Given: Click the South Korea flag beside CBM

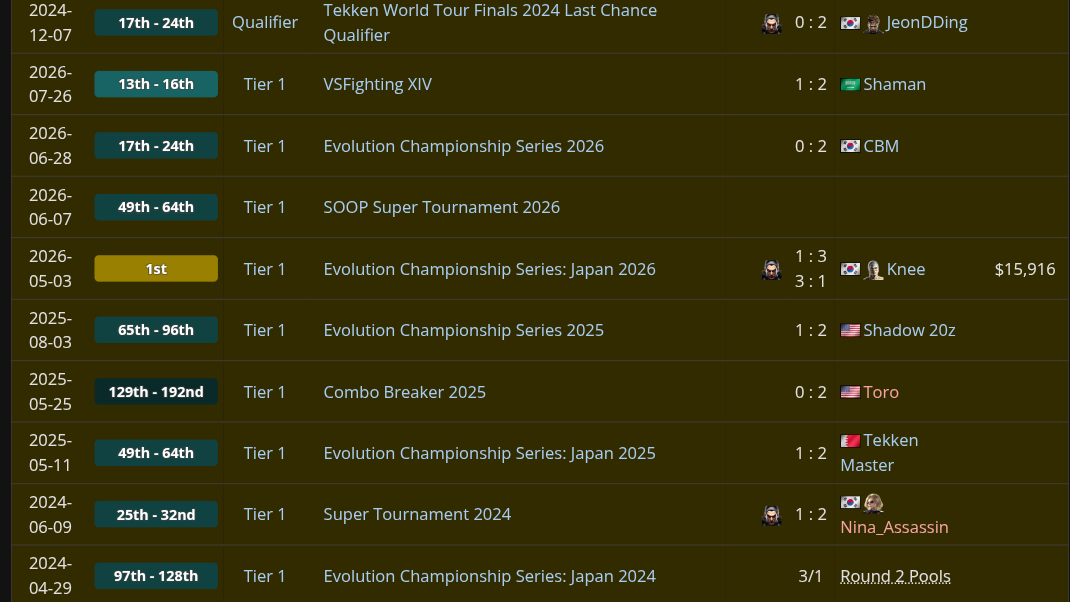Looking at the screenshot, I should [850, 146].
